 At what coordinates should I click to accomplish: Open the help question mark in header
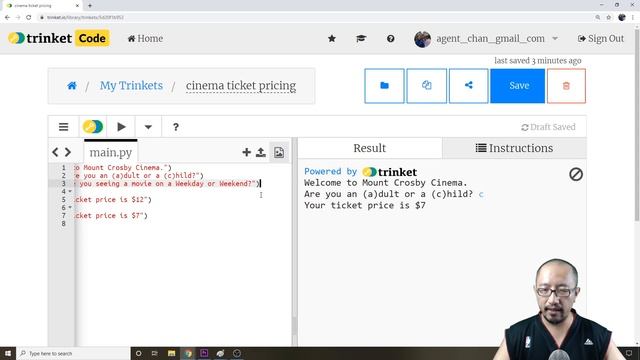[391, 38]
